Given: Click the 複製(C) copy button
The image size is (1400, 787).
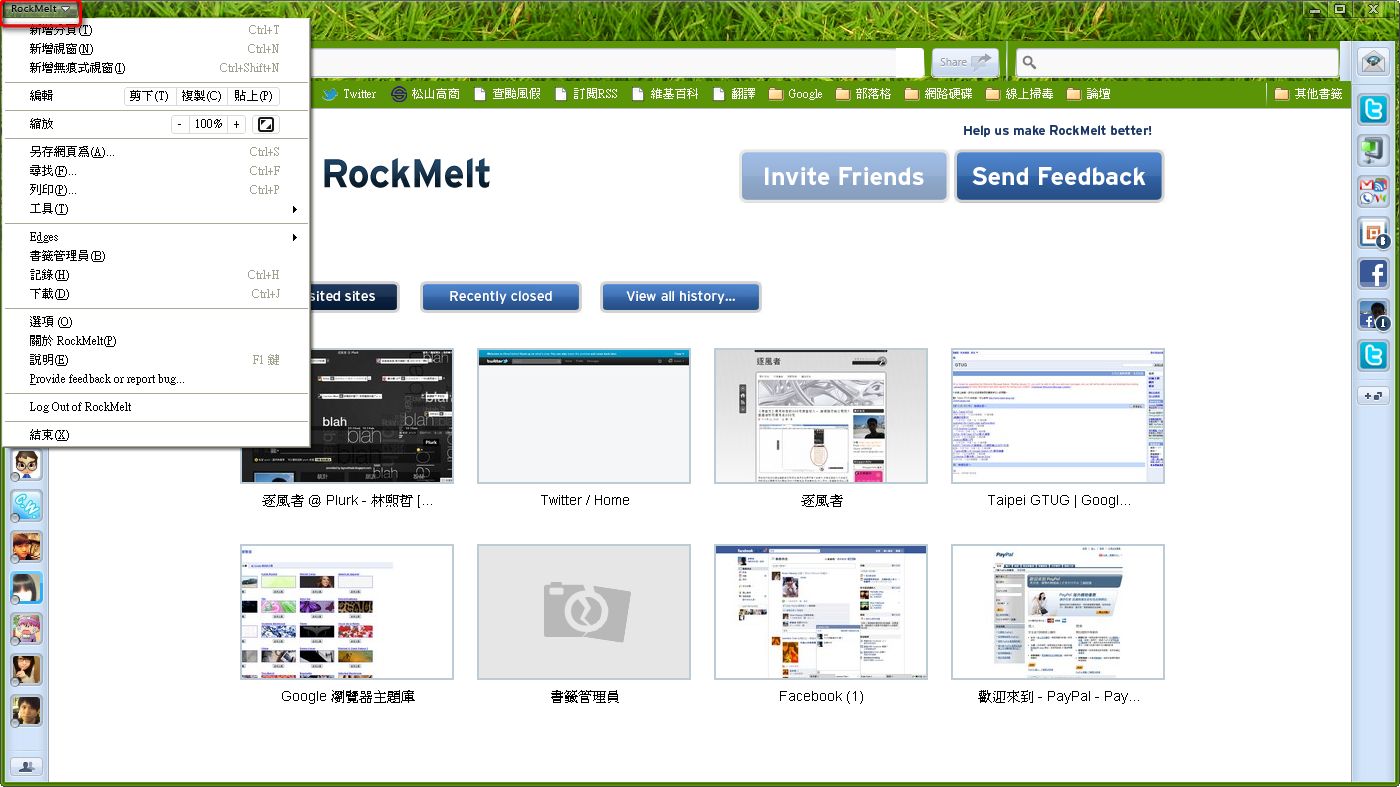Looking at the screenshot, I should click(x=201, y=96).
